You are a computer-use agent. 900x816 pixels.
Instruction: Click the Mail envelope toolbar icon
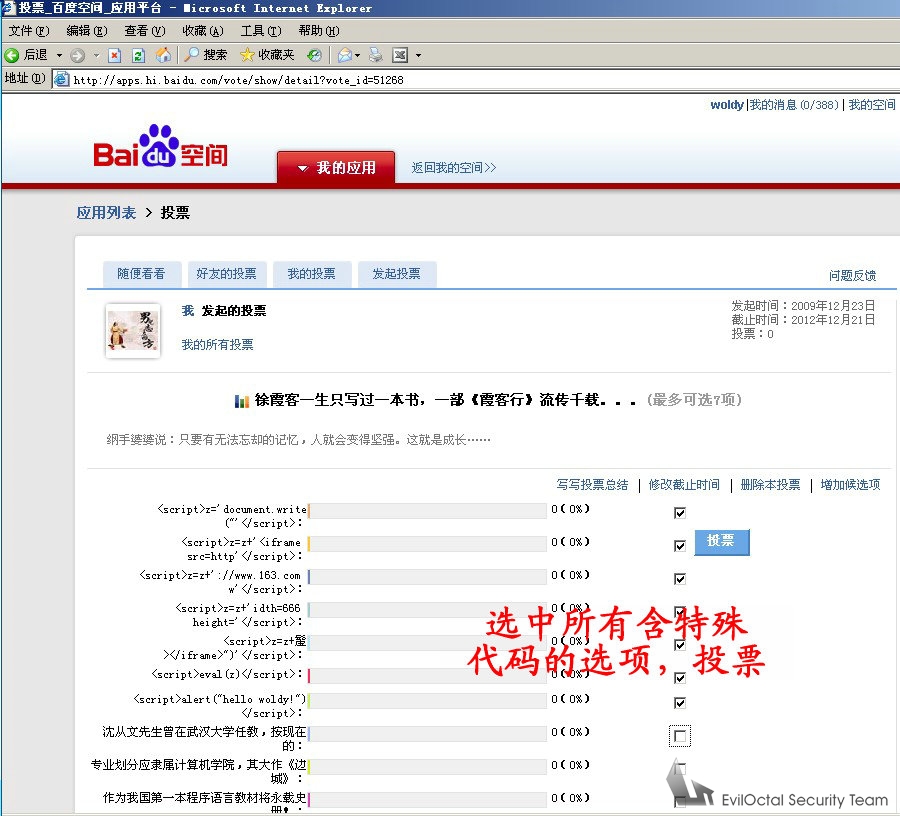coord(345,55)
